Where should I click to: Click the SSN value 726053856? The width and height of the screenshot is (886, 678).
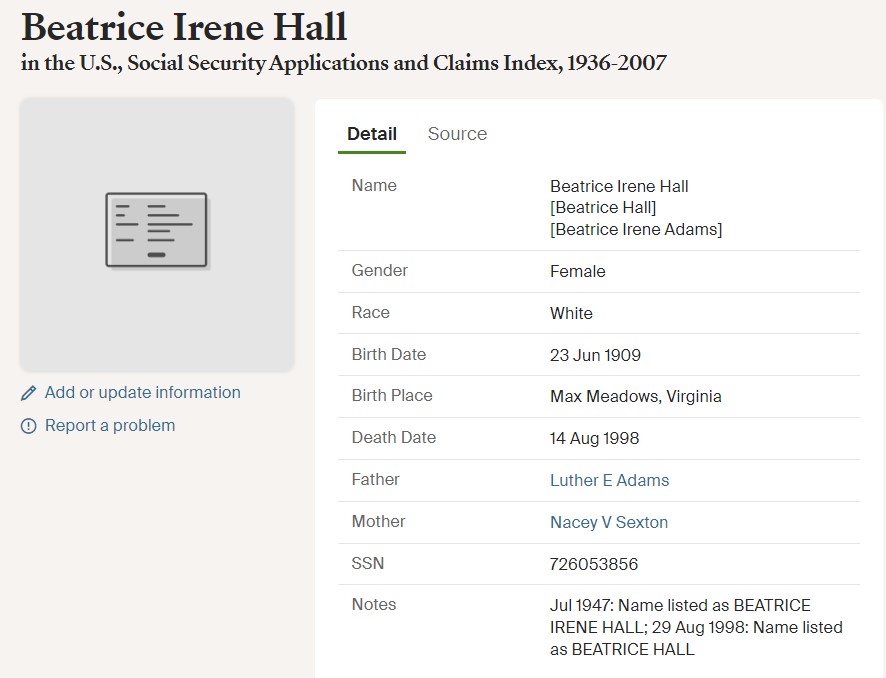pos(594,564)
